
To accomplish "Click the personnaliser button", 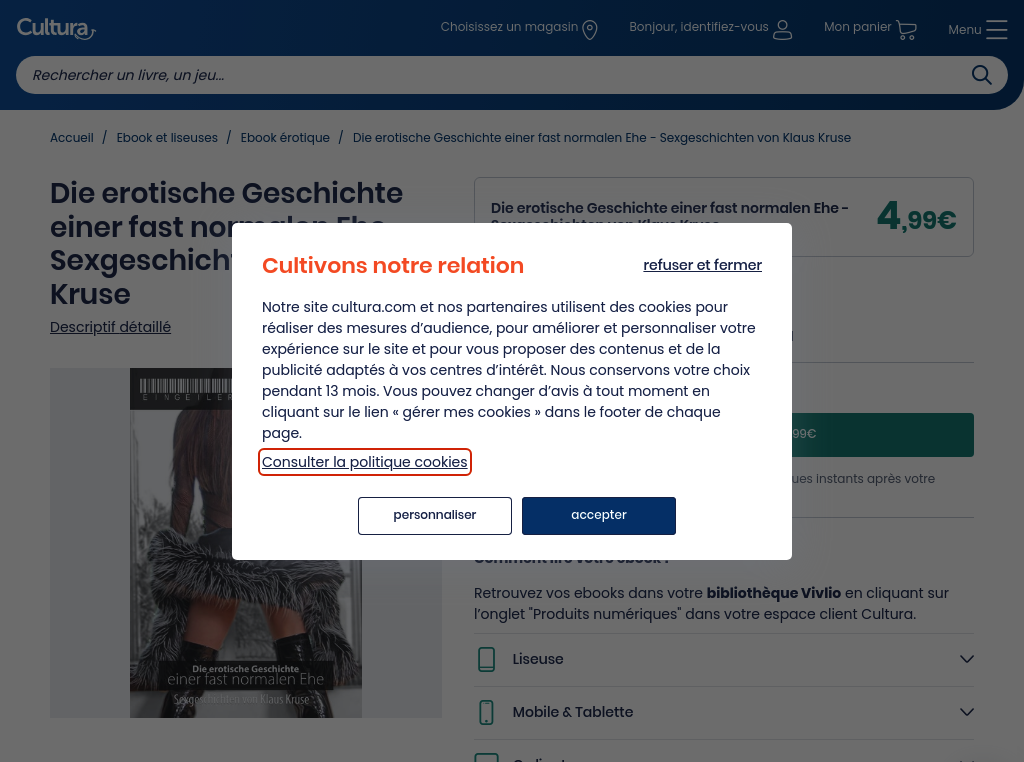I will [x=435, y=516].
